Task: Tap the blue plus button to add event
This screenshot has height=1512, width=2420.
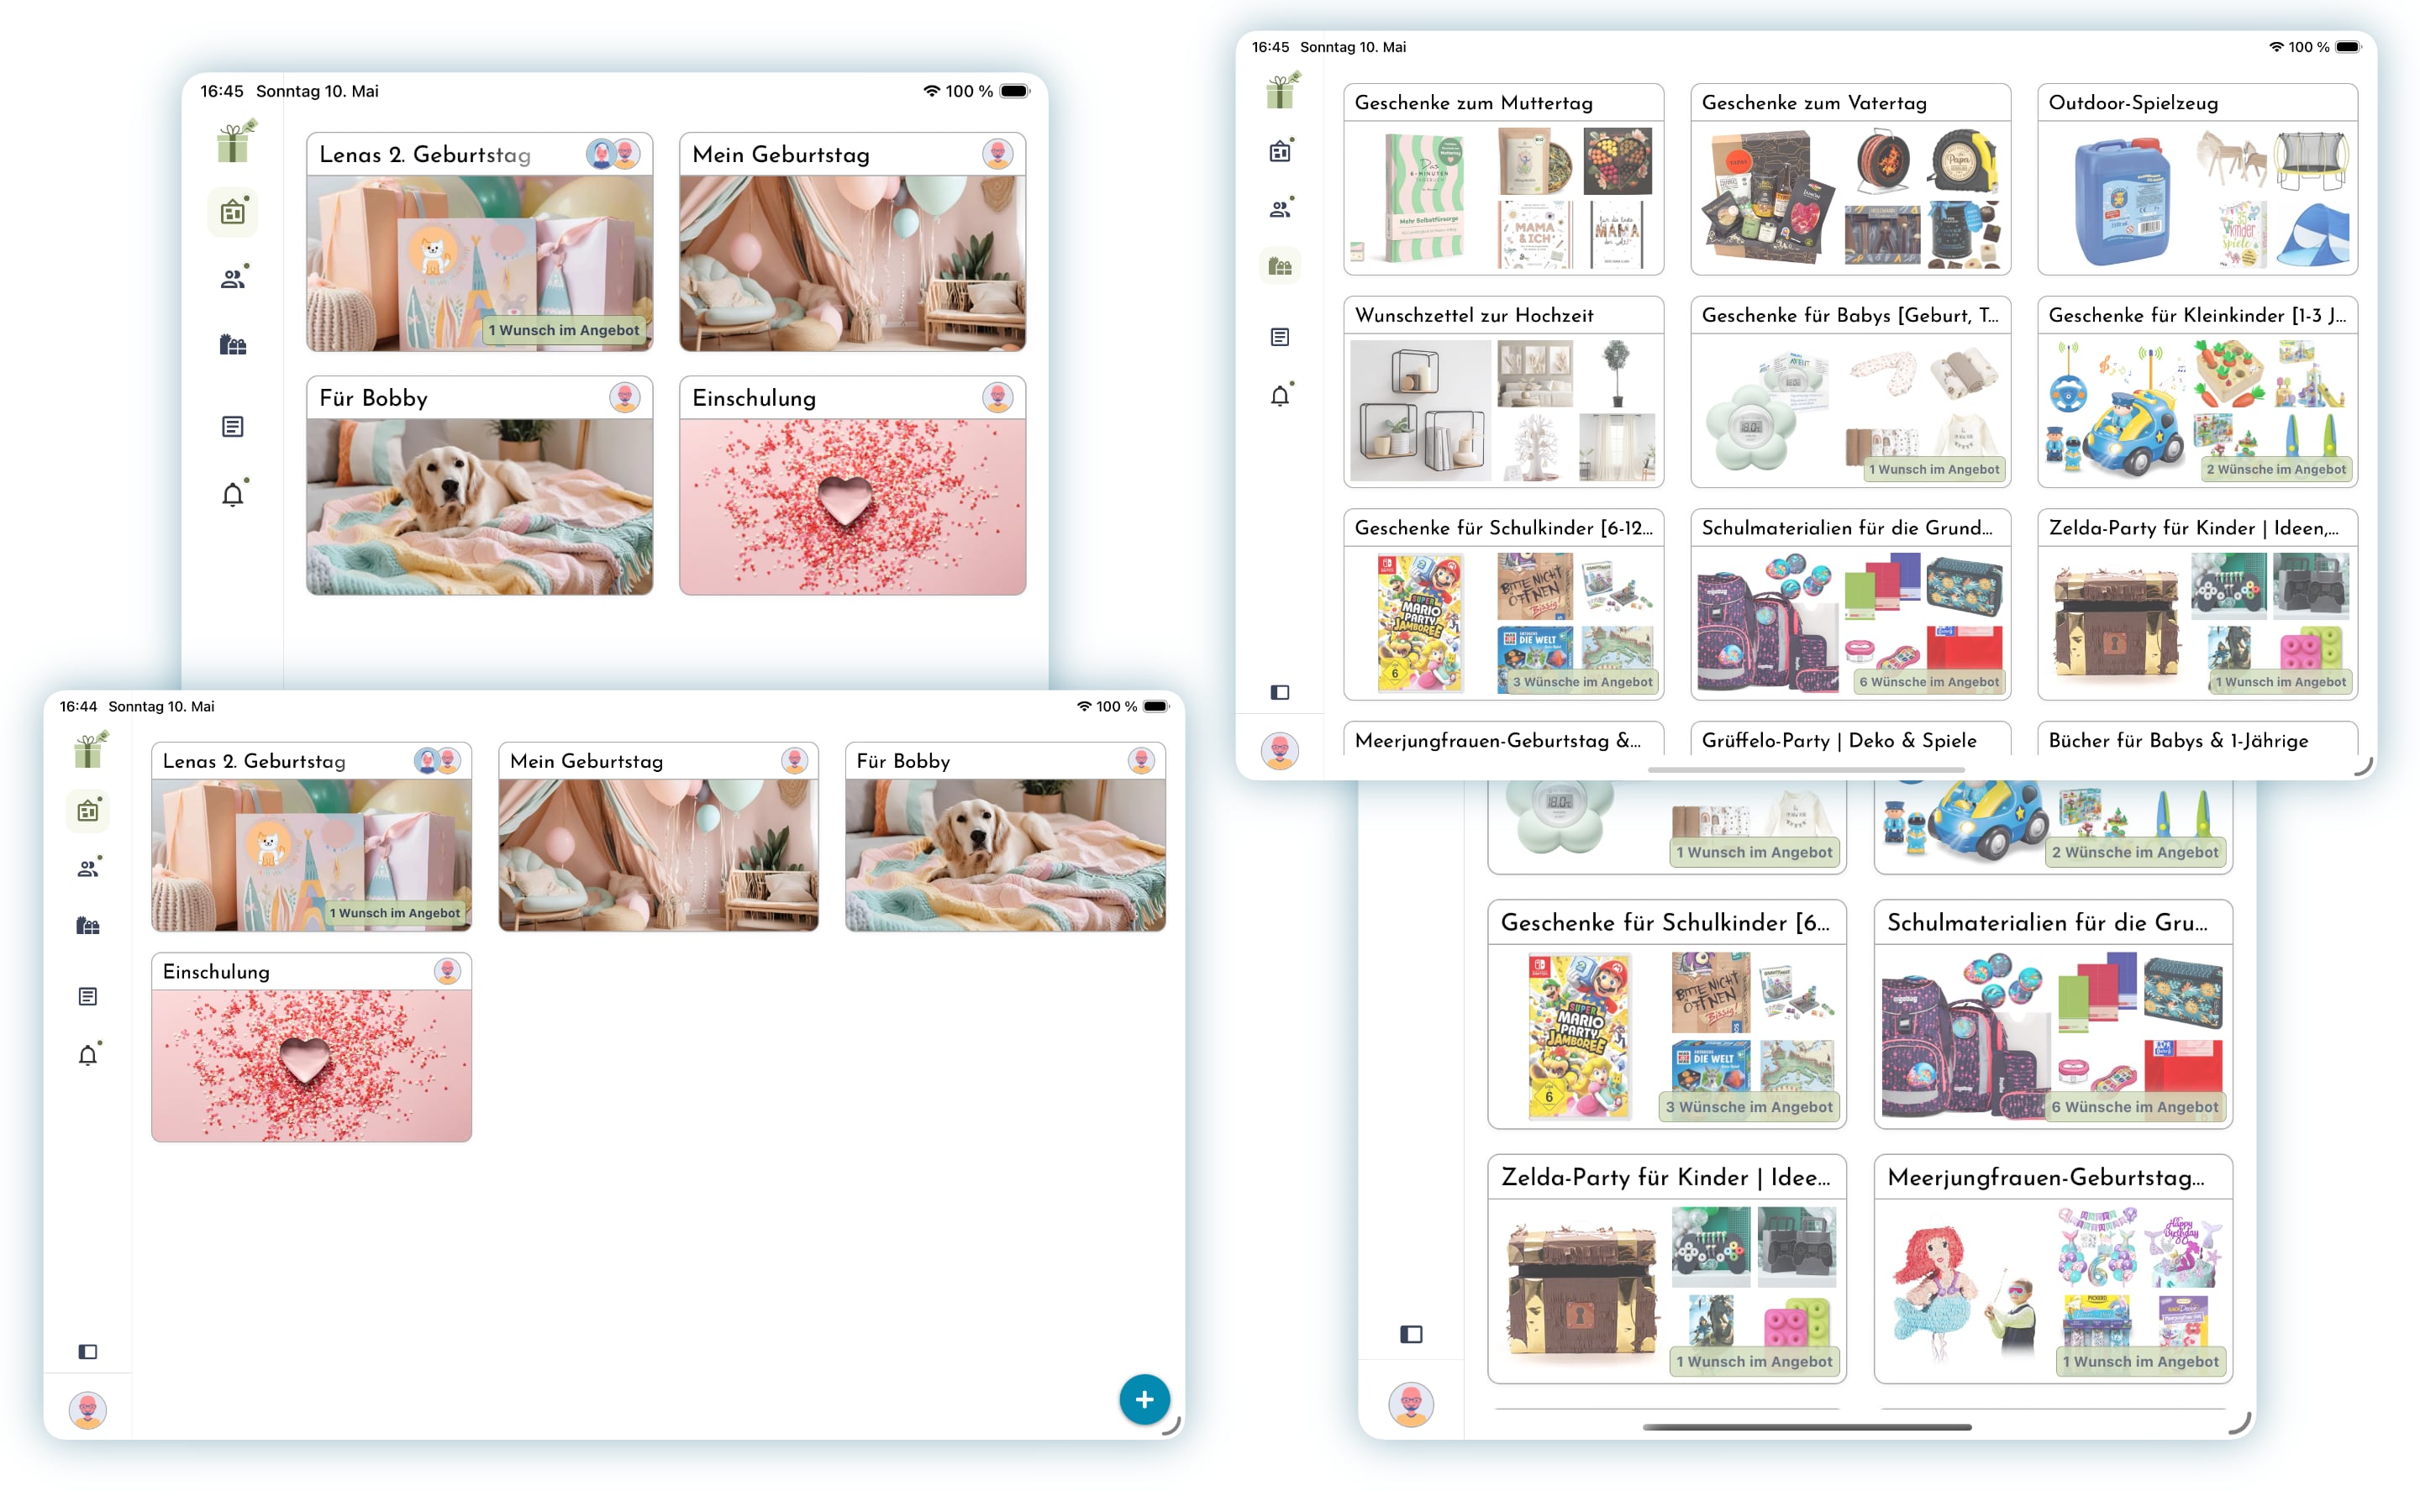Action: (x=1144, y=1400)
